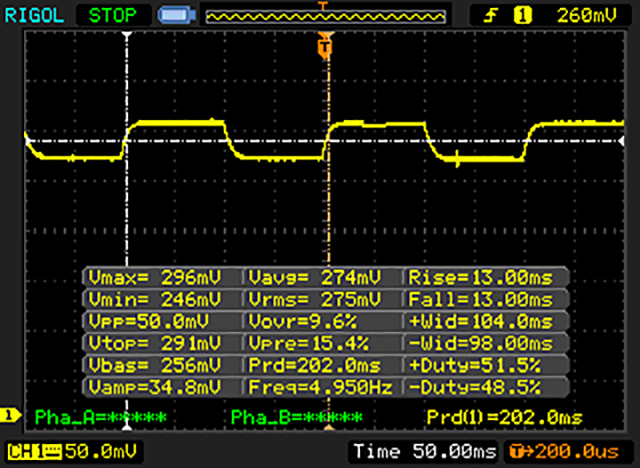Image resolution: width=640 pixels, height=468 pixels.
Task: Click the Fall=13.00ms measurement
Action: (481, 300)
